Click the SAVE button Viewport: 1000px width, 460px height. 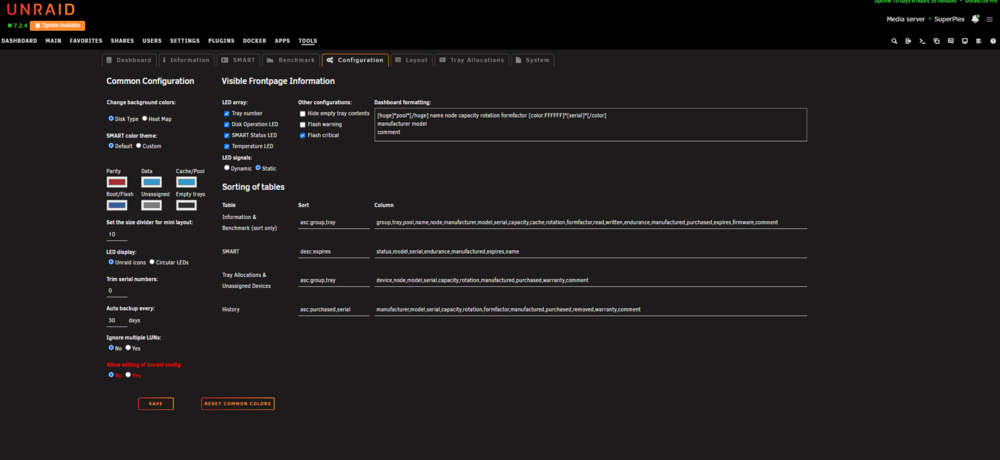click(156, 404)
